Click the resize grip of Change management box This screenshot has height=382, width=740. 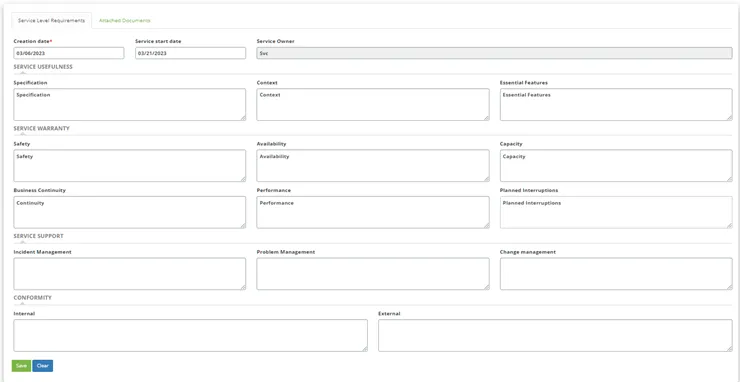(730, 287)
